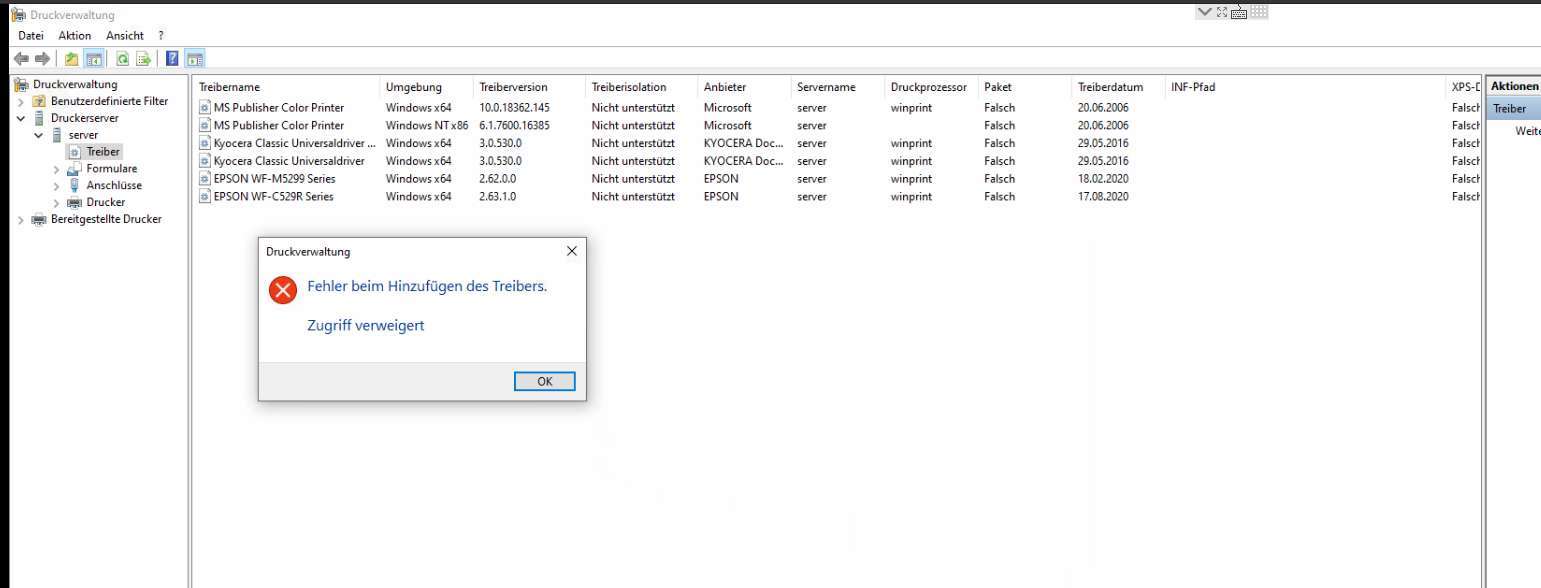Click the Windows NT x86 environment cell
The image size is (1541, 588).
point(427,126)
